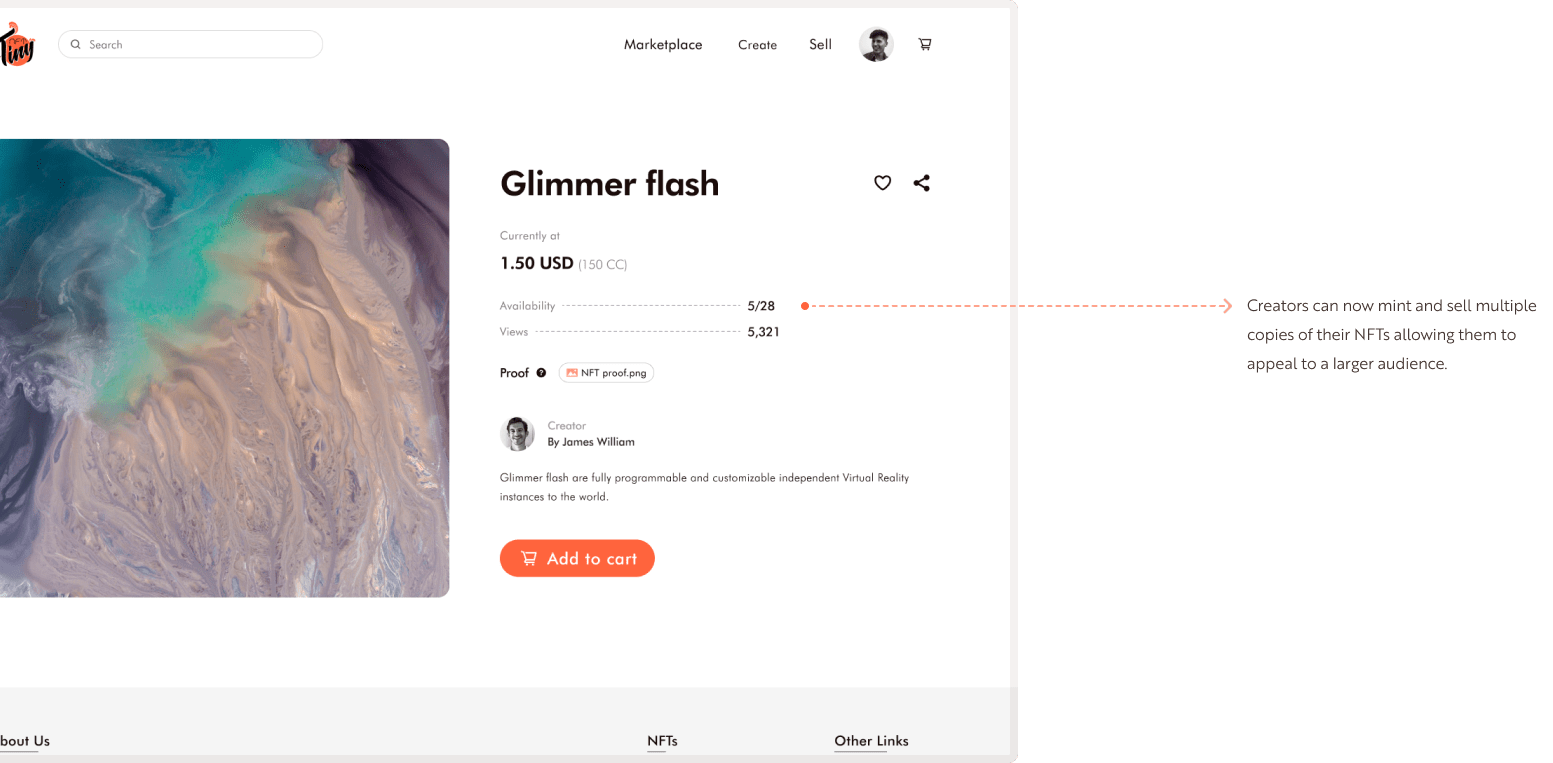Click the 5/28 availability value
1553x763 pixels.
pos(761,306)
